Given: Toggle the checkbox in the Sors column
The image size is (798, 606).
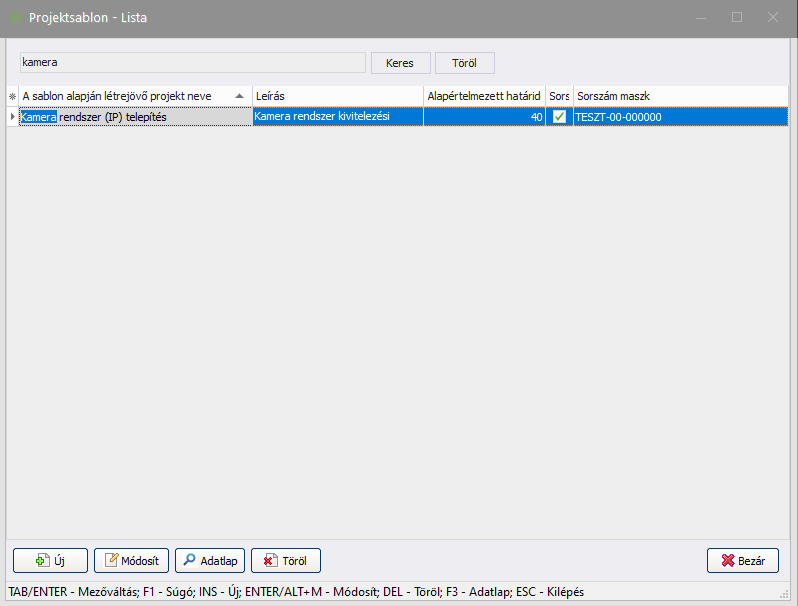Looking at the screenshot, I should 559,117.
